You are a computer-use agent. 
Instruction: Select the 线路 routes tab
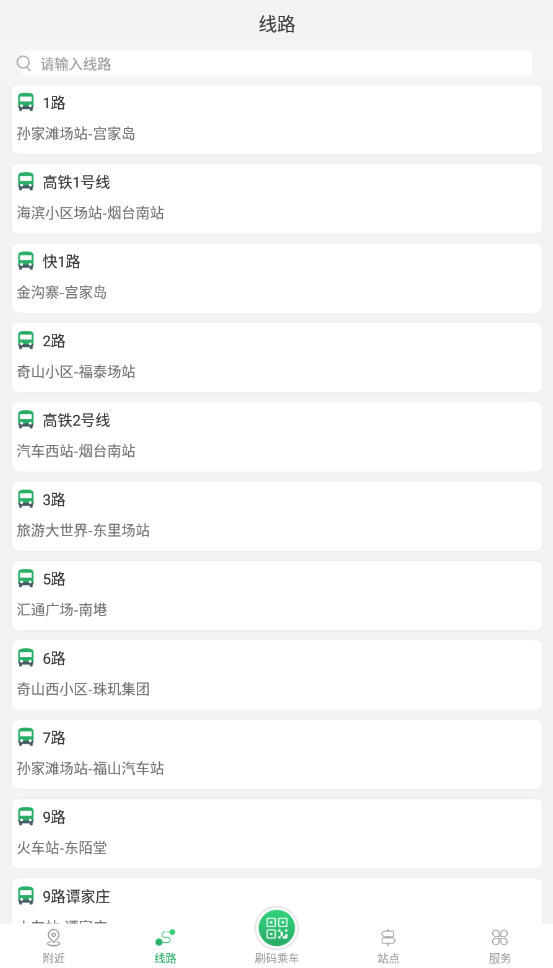click(x=165, y=946)
